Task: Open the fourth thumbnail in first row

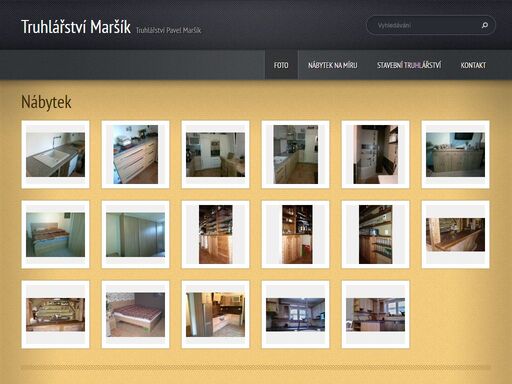Action: pyautogui.click(x=295, y=154)
